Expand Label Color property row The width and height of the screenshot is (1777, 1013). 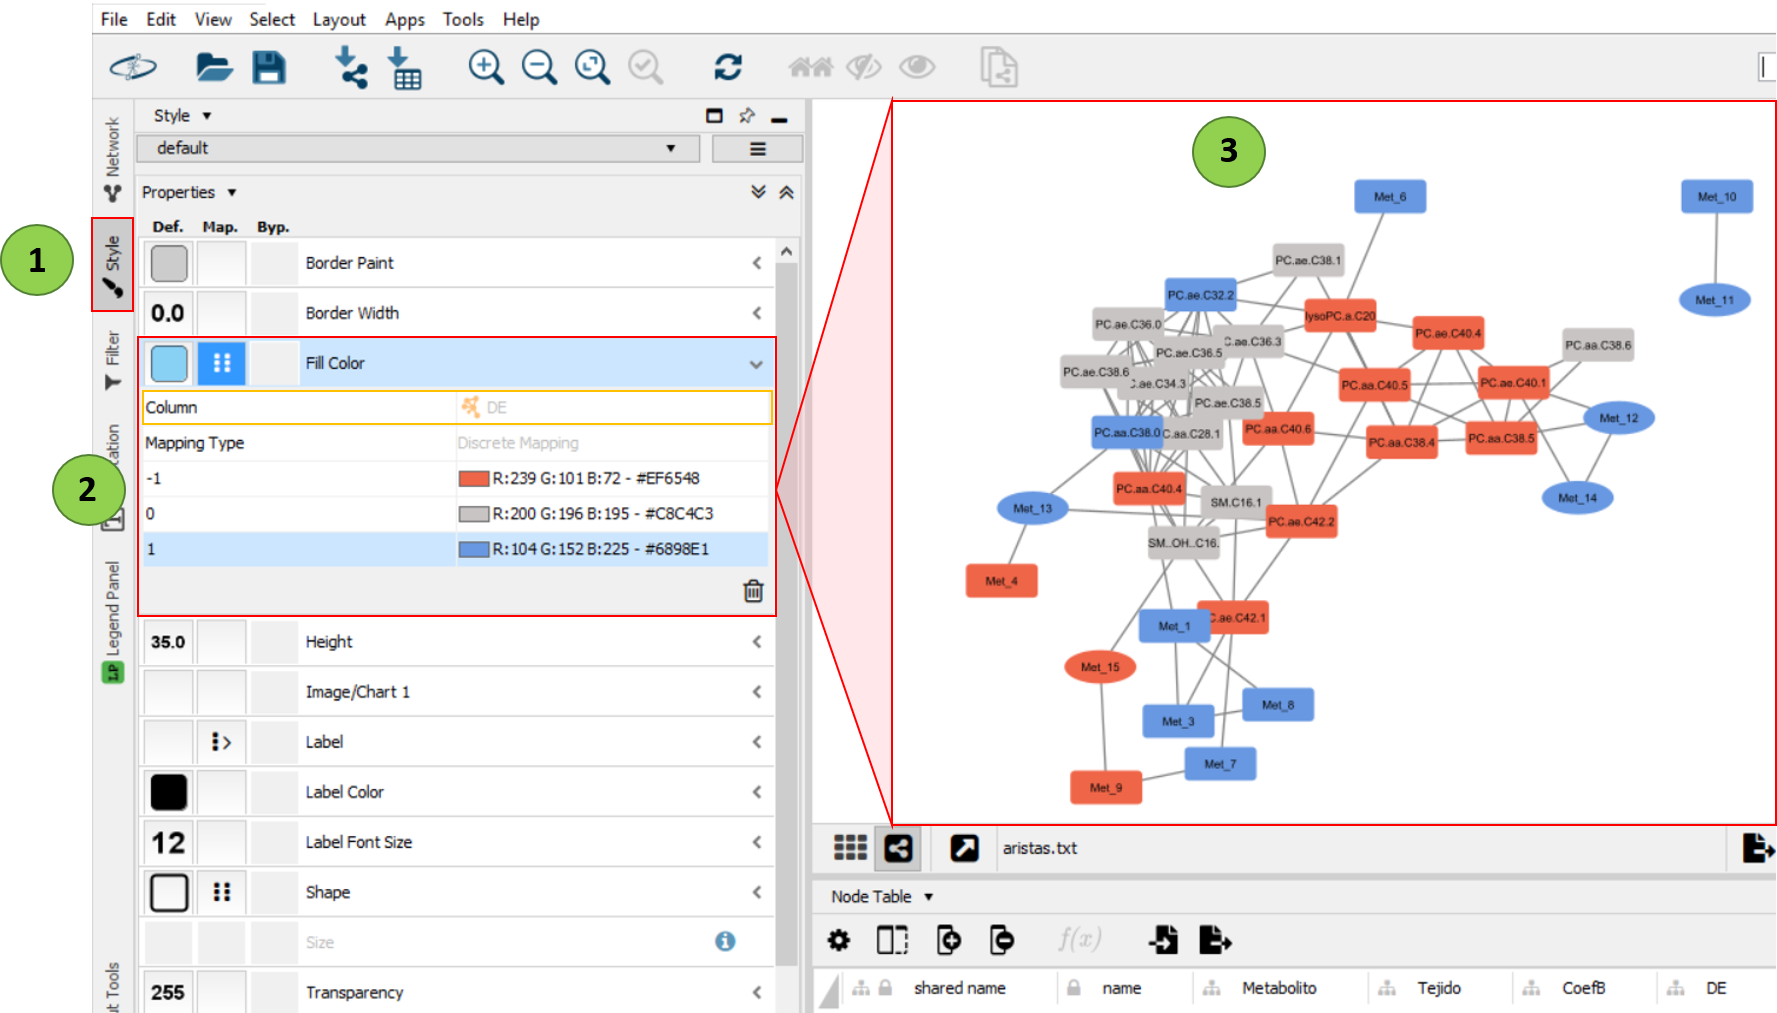coord(757,792)
